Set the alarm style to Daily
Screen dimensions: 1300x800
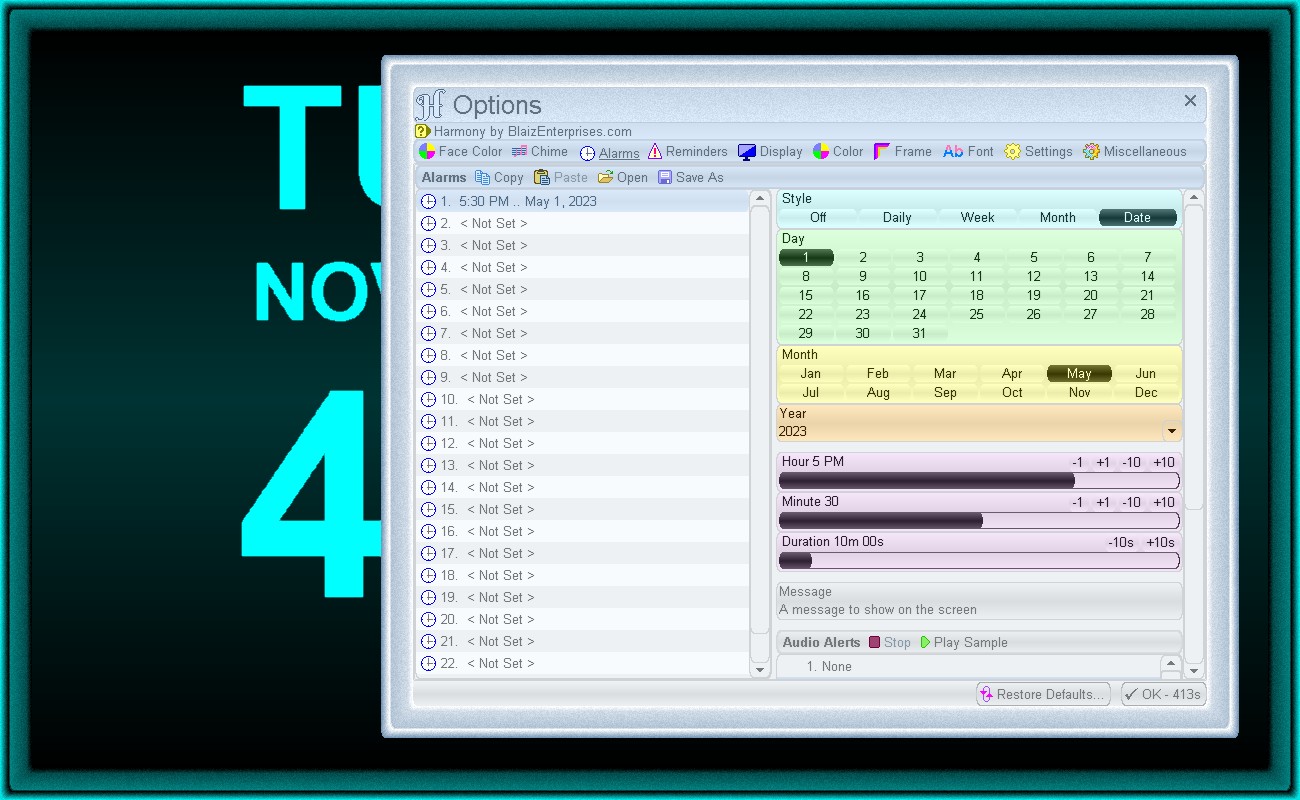897,217
